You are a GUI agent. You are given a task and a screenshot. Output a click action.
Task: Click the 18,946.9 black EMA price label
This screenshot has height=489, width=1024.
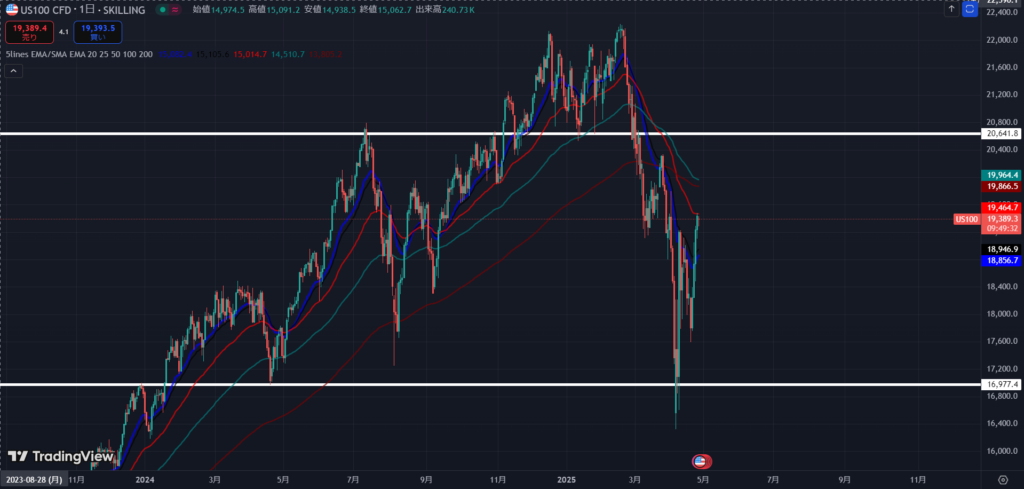tap(1000, 249)
